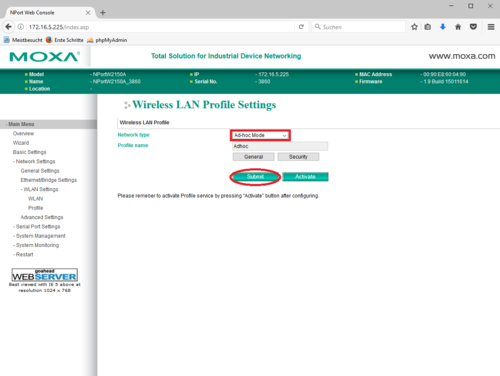Expand the Restart menu node
This screenshot has height=376, width=500.
point(23,255)
